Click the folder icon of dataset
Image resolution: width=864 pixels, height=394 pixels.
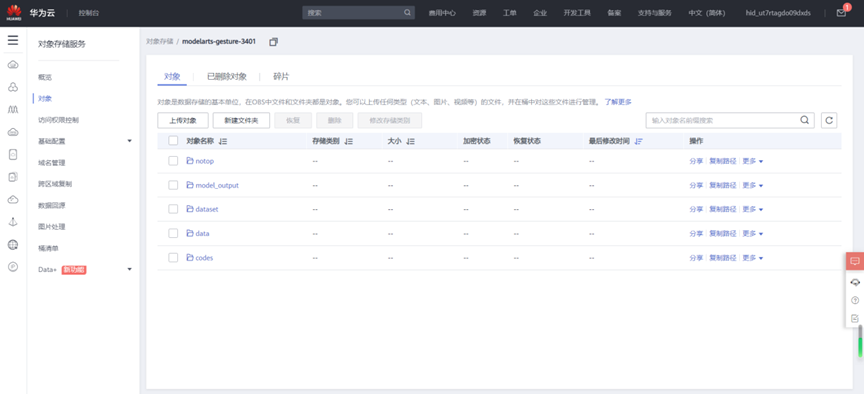pos(190,209)
